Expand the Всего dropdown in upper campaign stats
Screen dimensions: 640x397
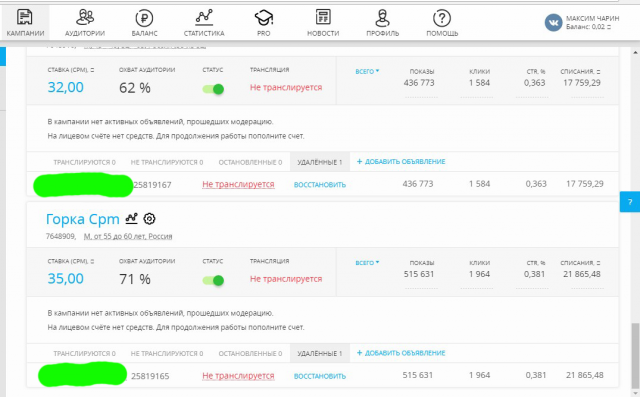(x=367, y=71)
